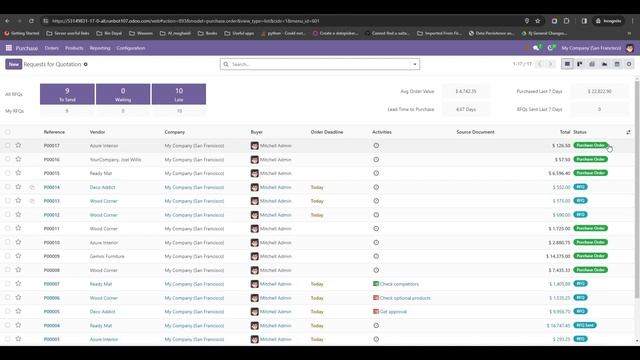Click the Check competitors activity icon
Screen dimensions: 640x360
(376, 284)
